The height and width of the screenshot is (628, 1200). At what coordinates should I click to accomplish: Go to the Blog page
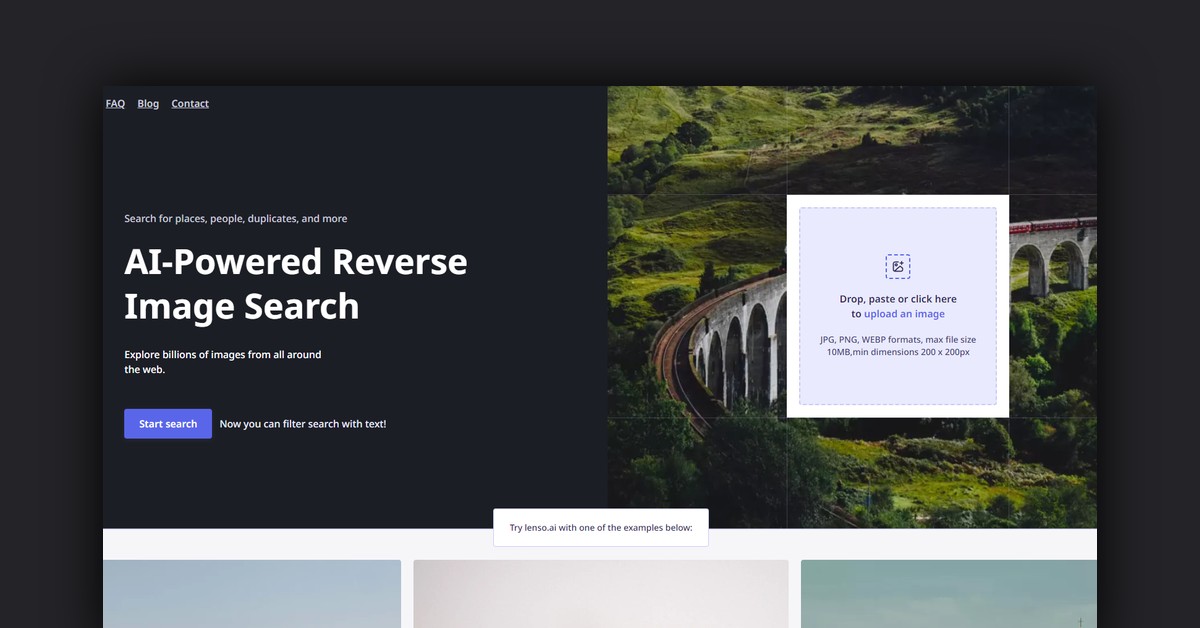[148, 104]
